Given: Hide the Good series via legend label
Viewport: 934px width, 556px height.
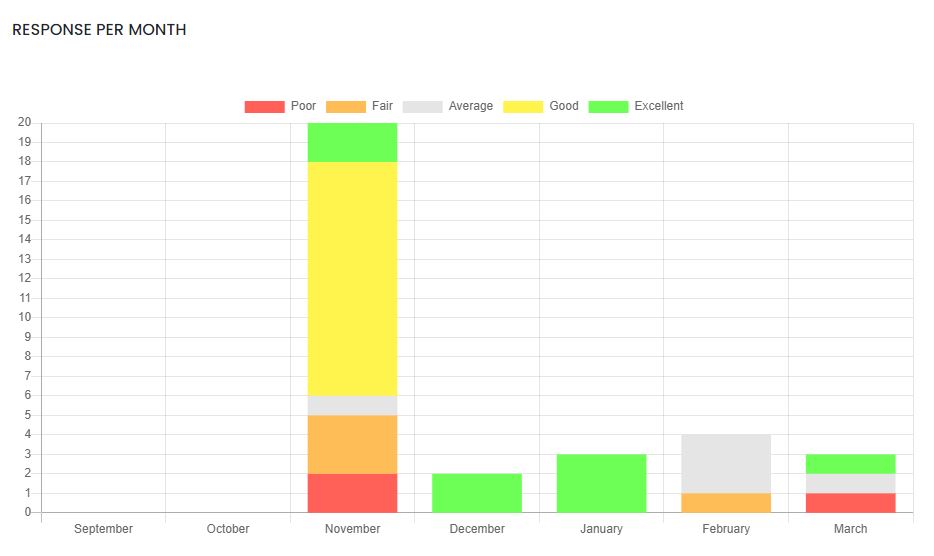Looking at the screenshot, I should click(564, 106).
